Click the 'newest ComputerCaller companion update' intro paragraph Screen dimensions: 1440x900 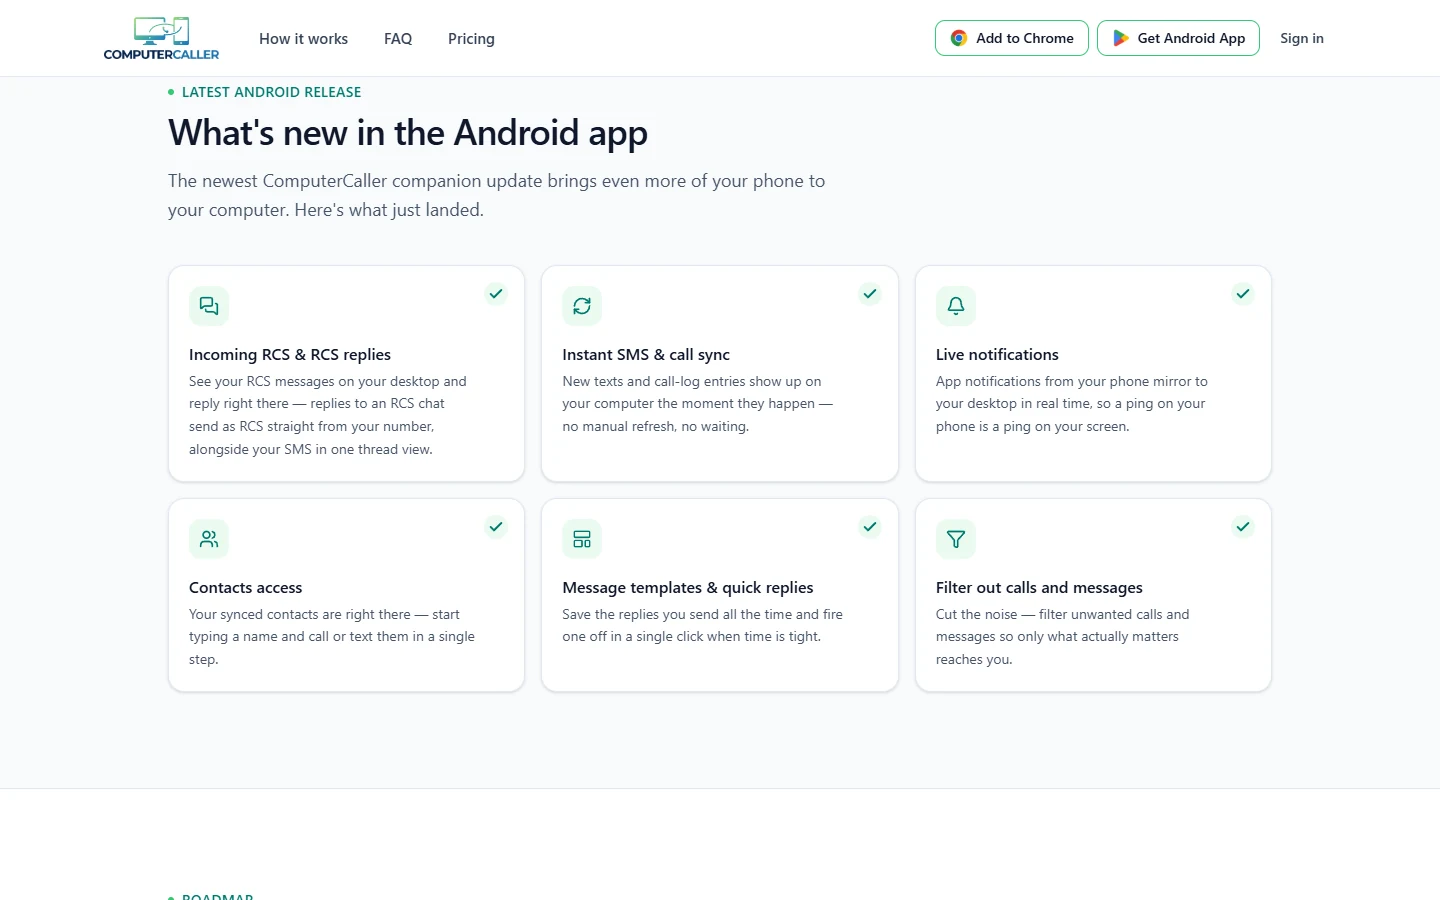click(496, 195)
